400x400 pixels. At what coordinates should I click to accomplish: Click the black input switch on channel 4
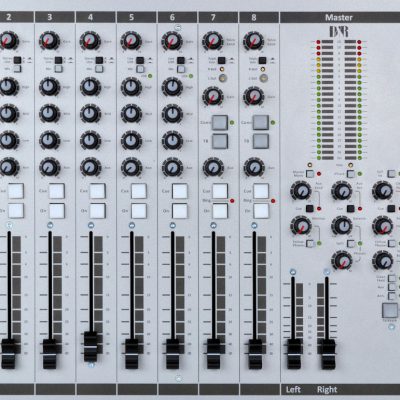(x=99, y=60)
